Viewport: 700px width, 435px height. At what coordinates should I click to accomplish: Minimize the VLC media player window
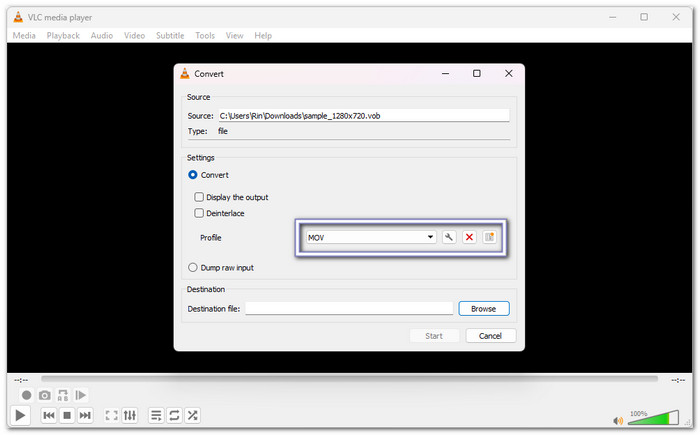(612, 17)
